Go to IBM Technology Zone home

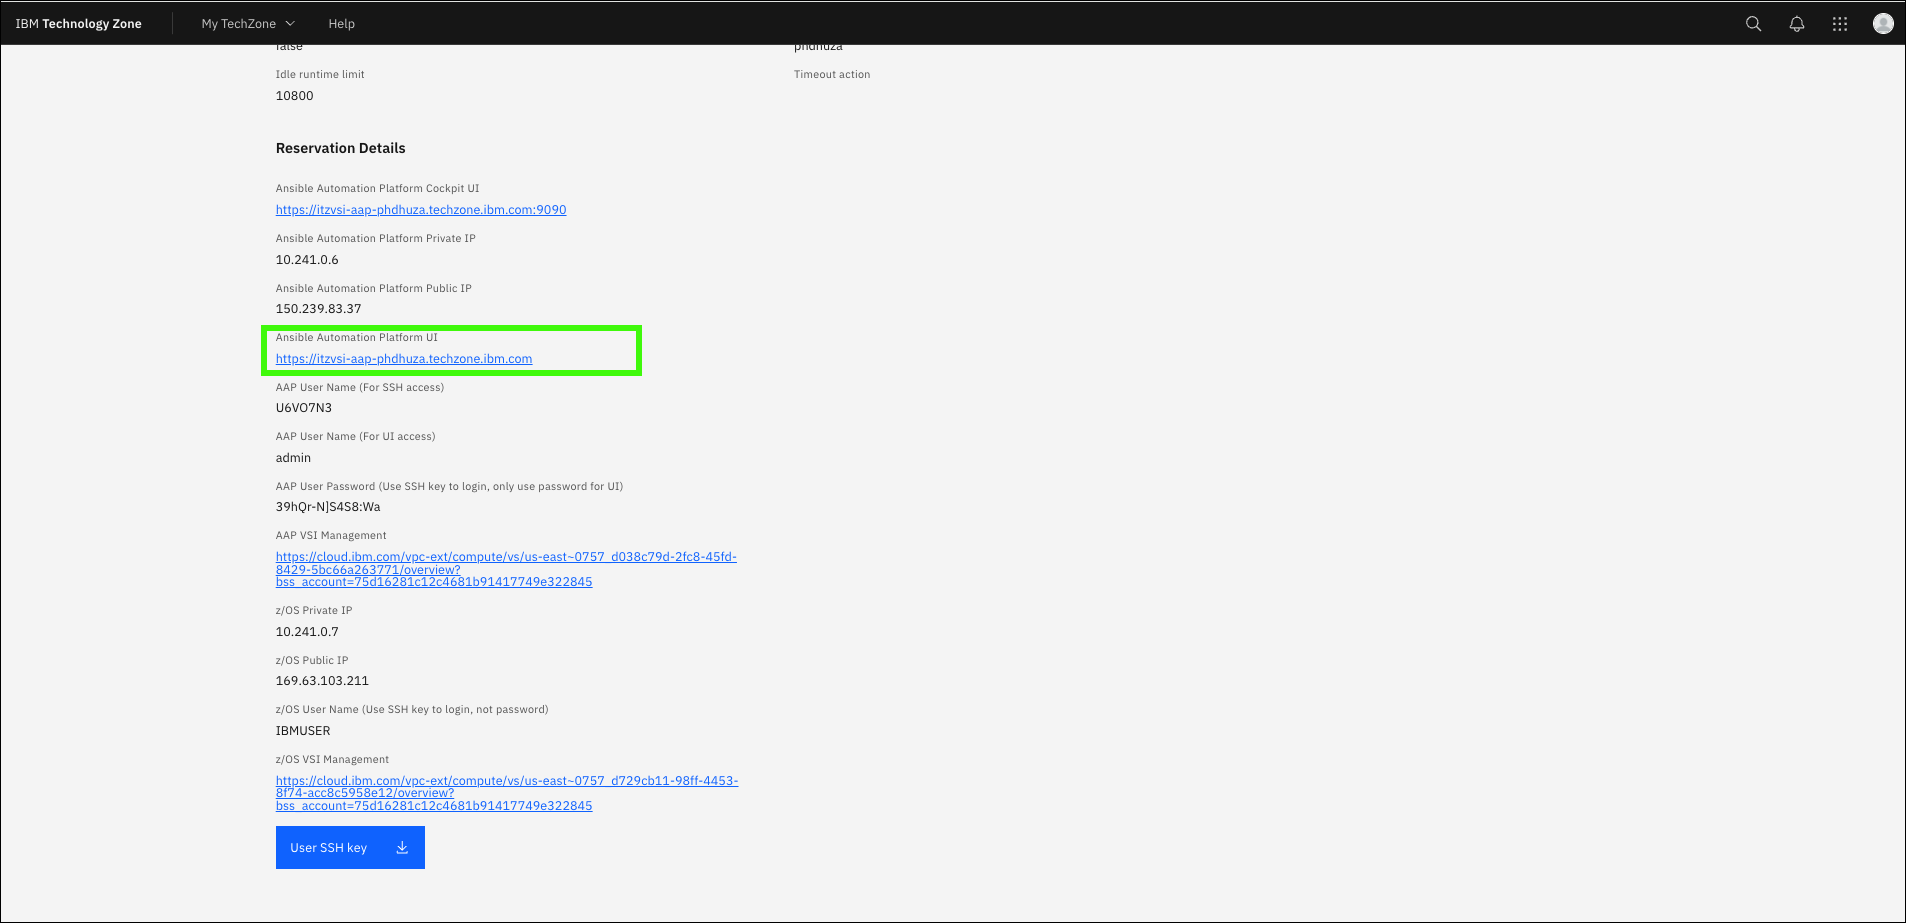(79, 24)
